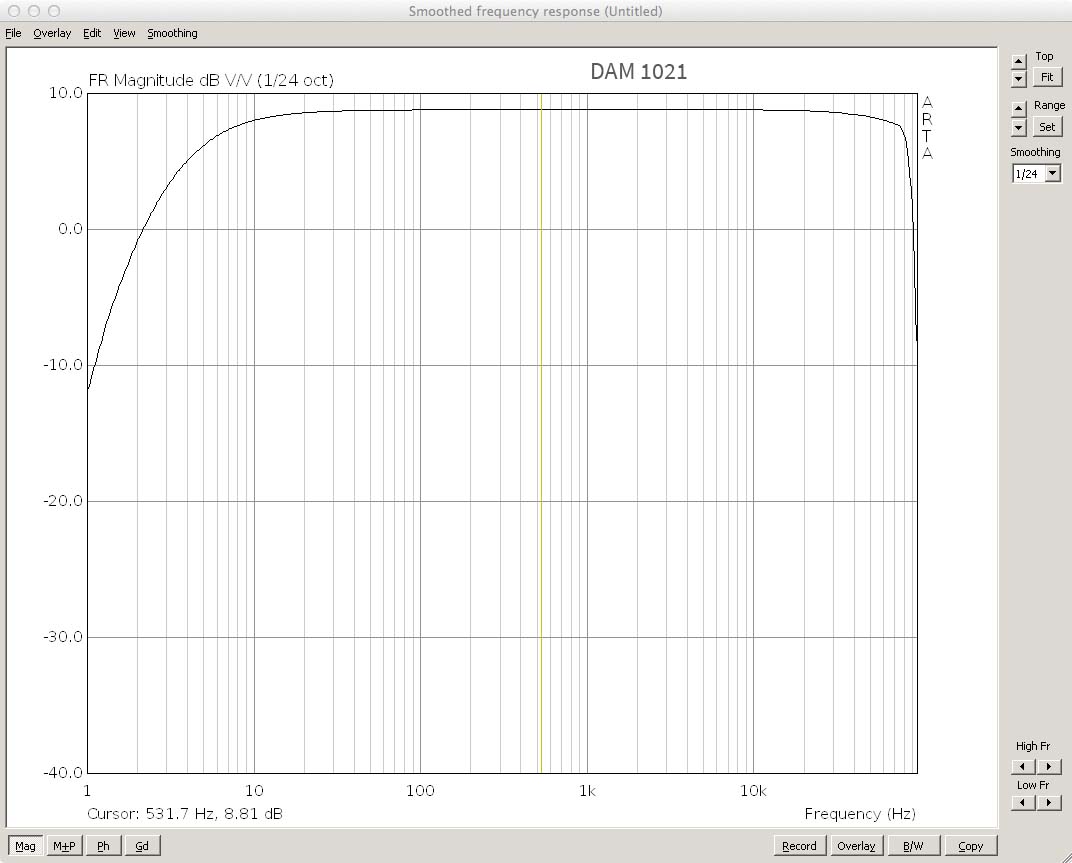The image size is (1072, 863).
Task: Click the yellow cursor line on graph
Action: (541, 433)
